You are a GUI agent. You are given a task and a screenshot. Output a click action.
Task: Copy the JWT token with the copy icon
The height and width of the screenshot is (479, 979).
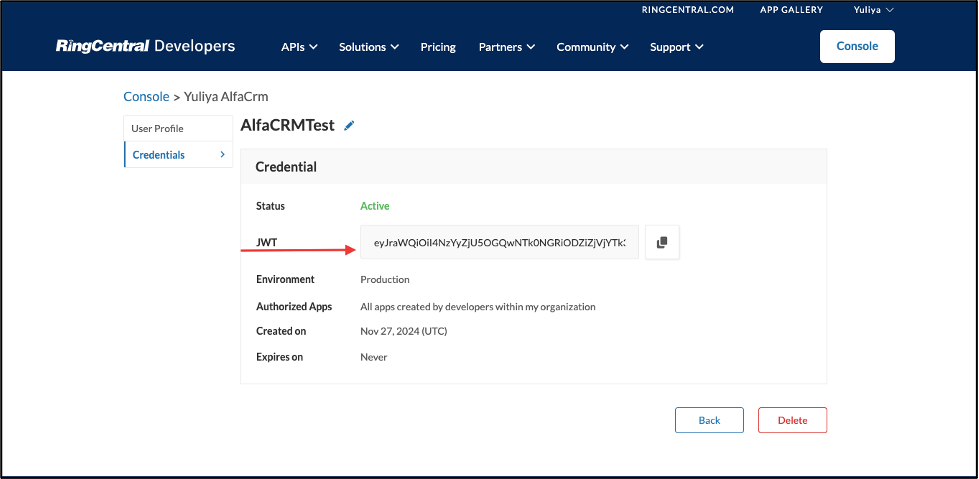[662, 242]
